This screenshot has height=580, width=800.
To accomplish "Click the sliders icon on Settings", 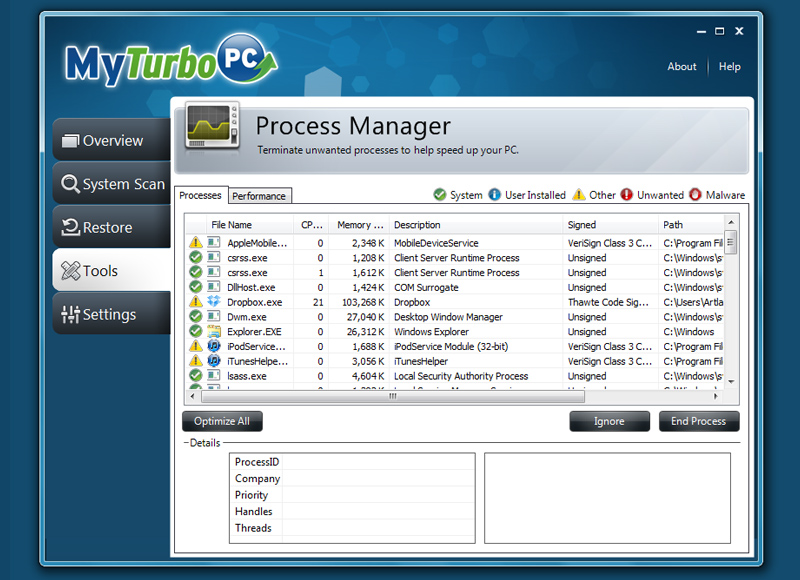I will (x=70, y=314).
